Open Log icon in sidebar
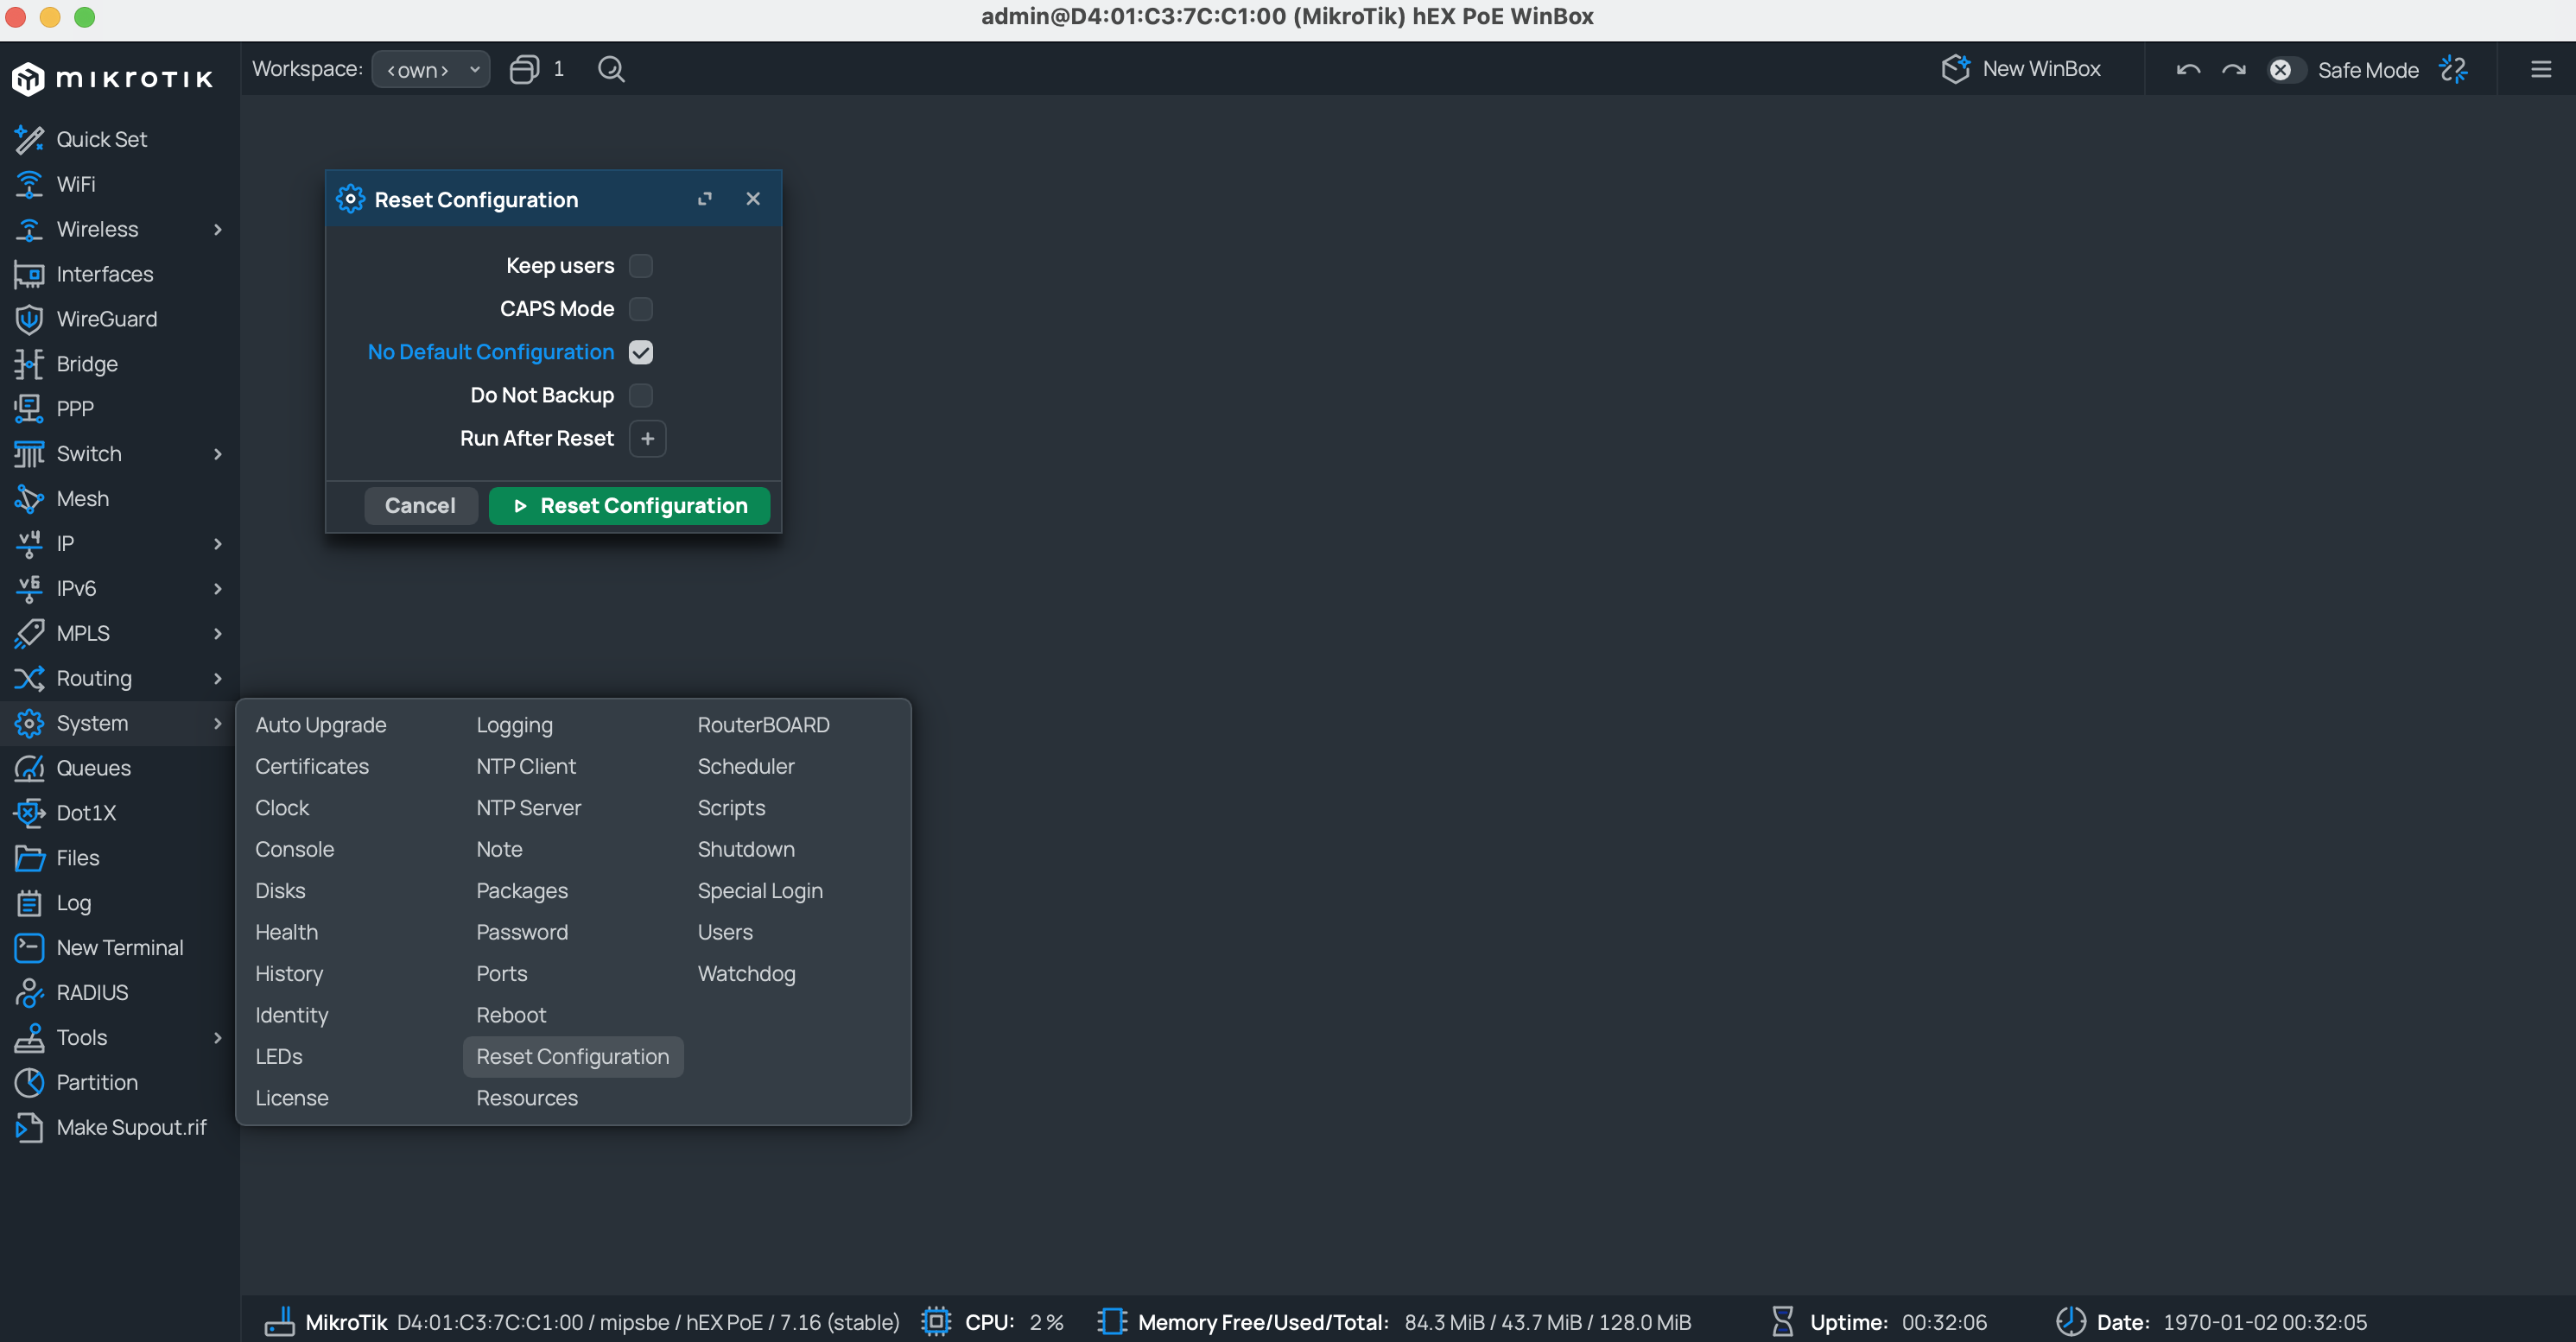This screenshot has width=2576, height=1342. tap(29, 903)
